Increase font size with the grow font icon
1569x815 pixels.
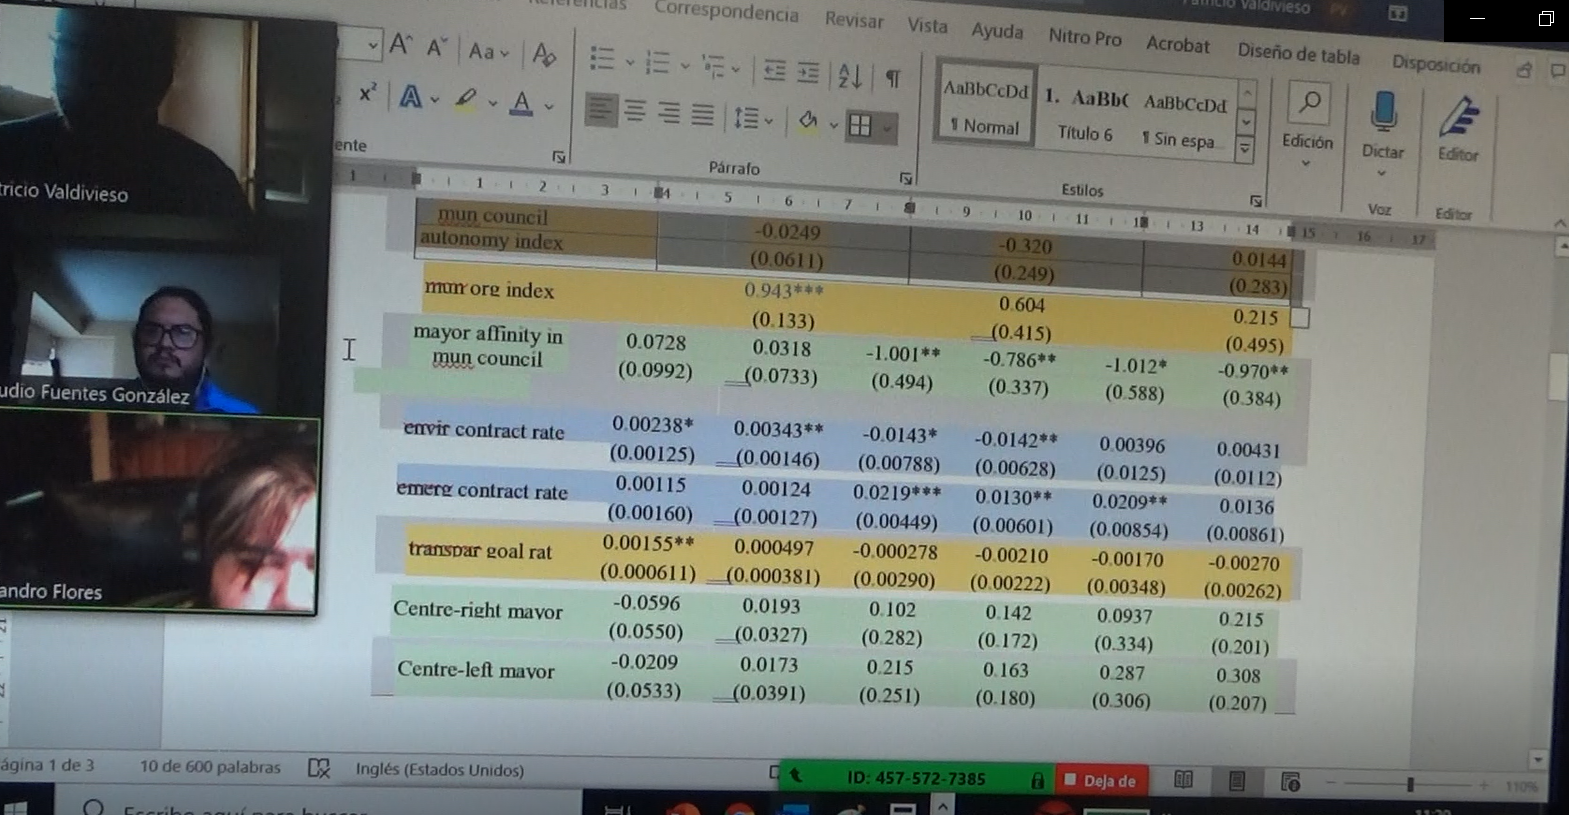pyautogui.click(x=401, y=45)
